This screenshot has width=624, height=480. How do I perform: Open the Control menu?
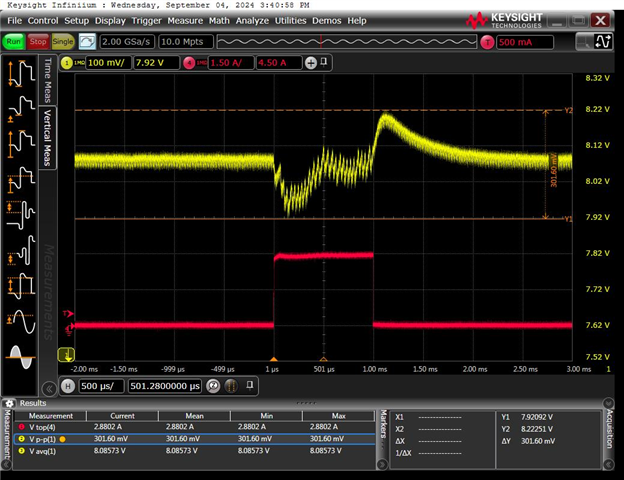coord(43,21)
